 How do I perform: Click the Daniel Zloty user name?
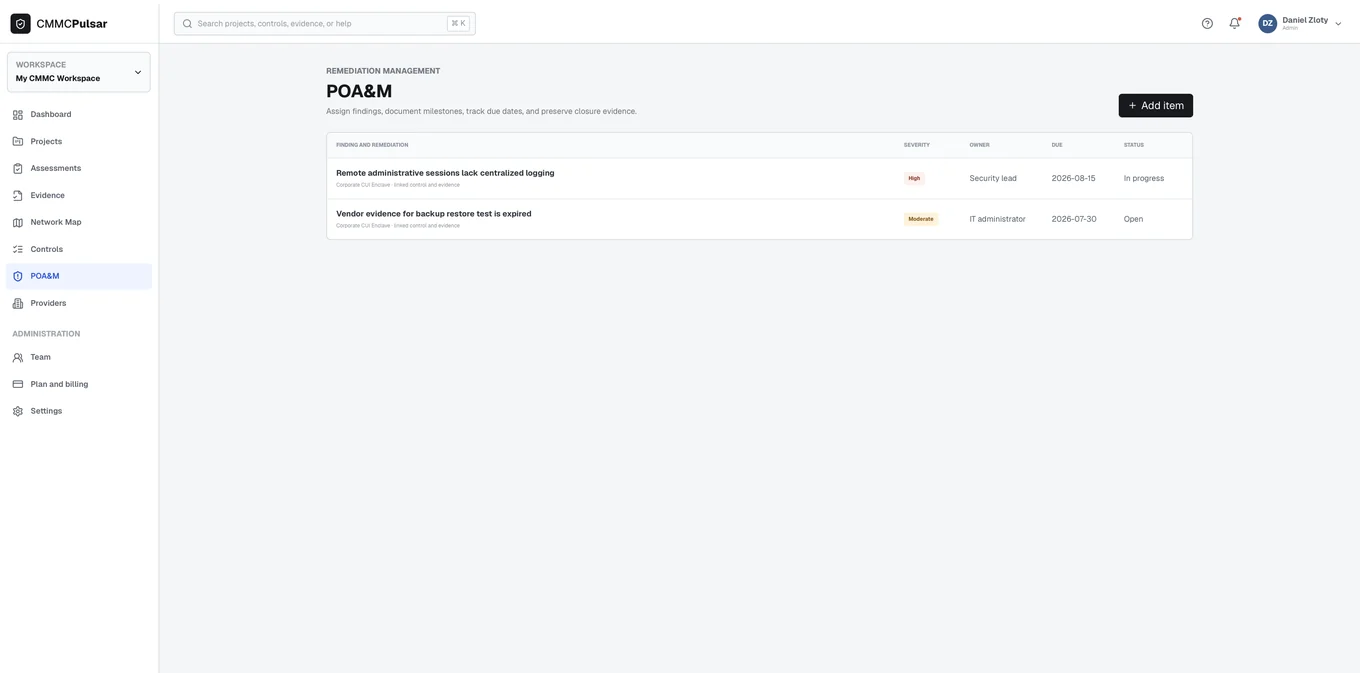coord(1305,20)
